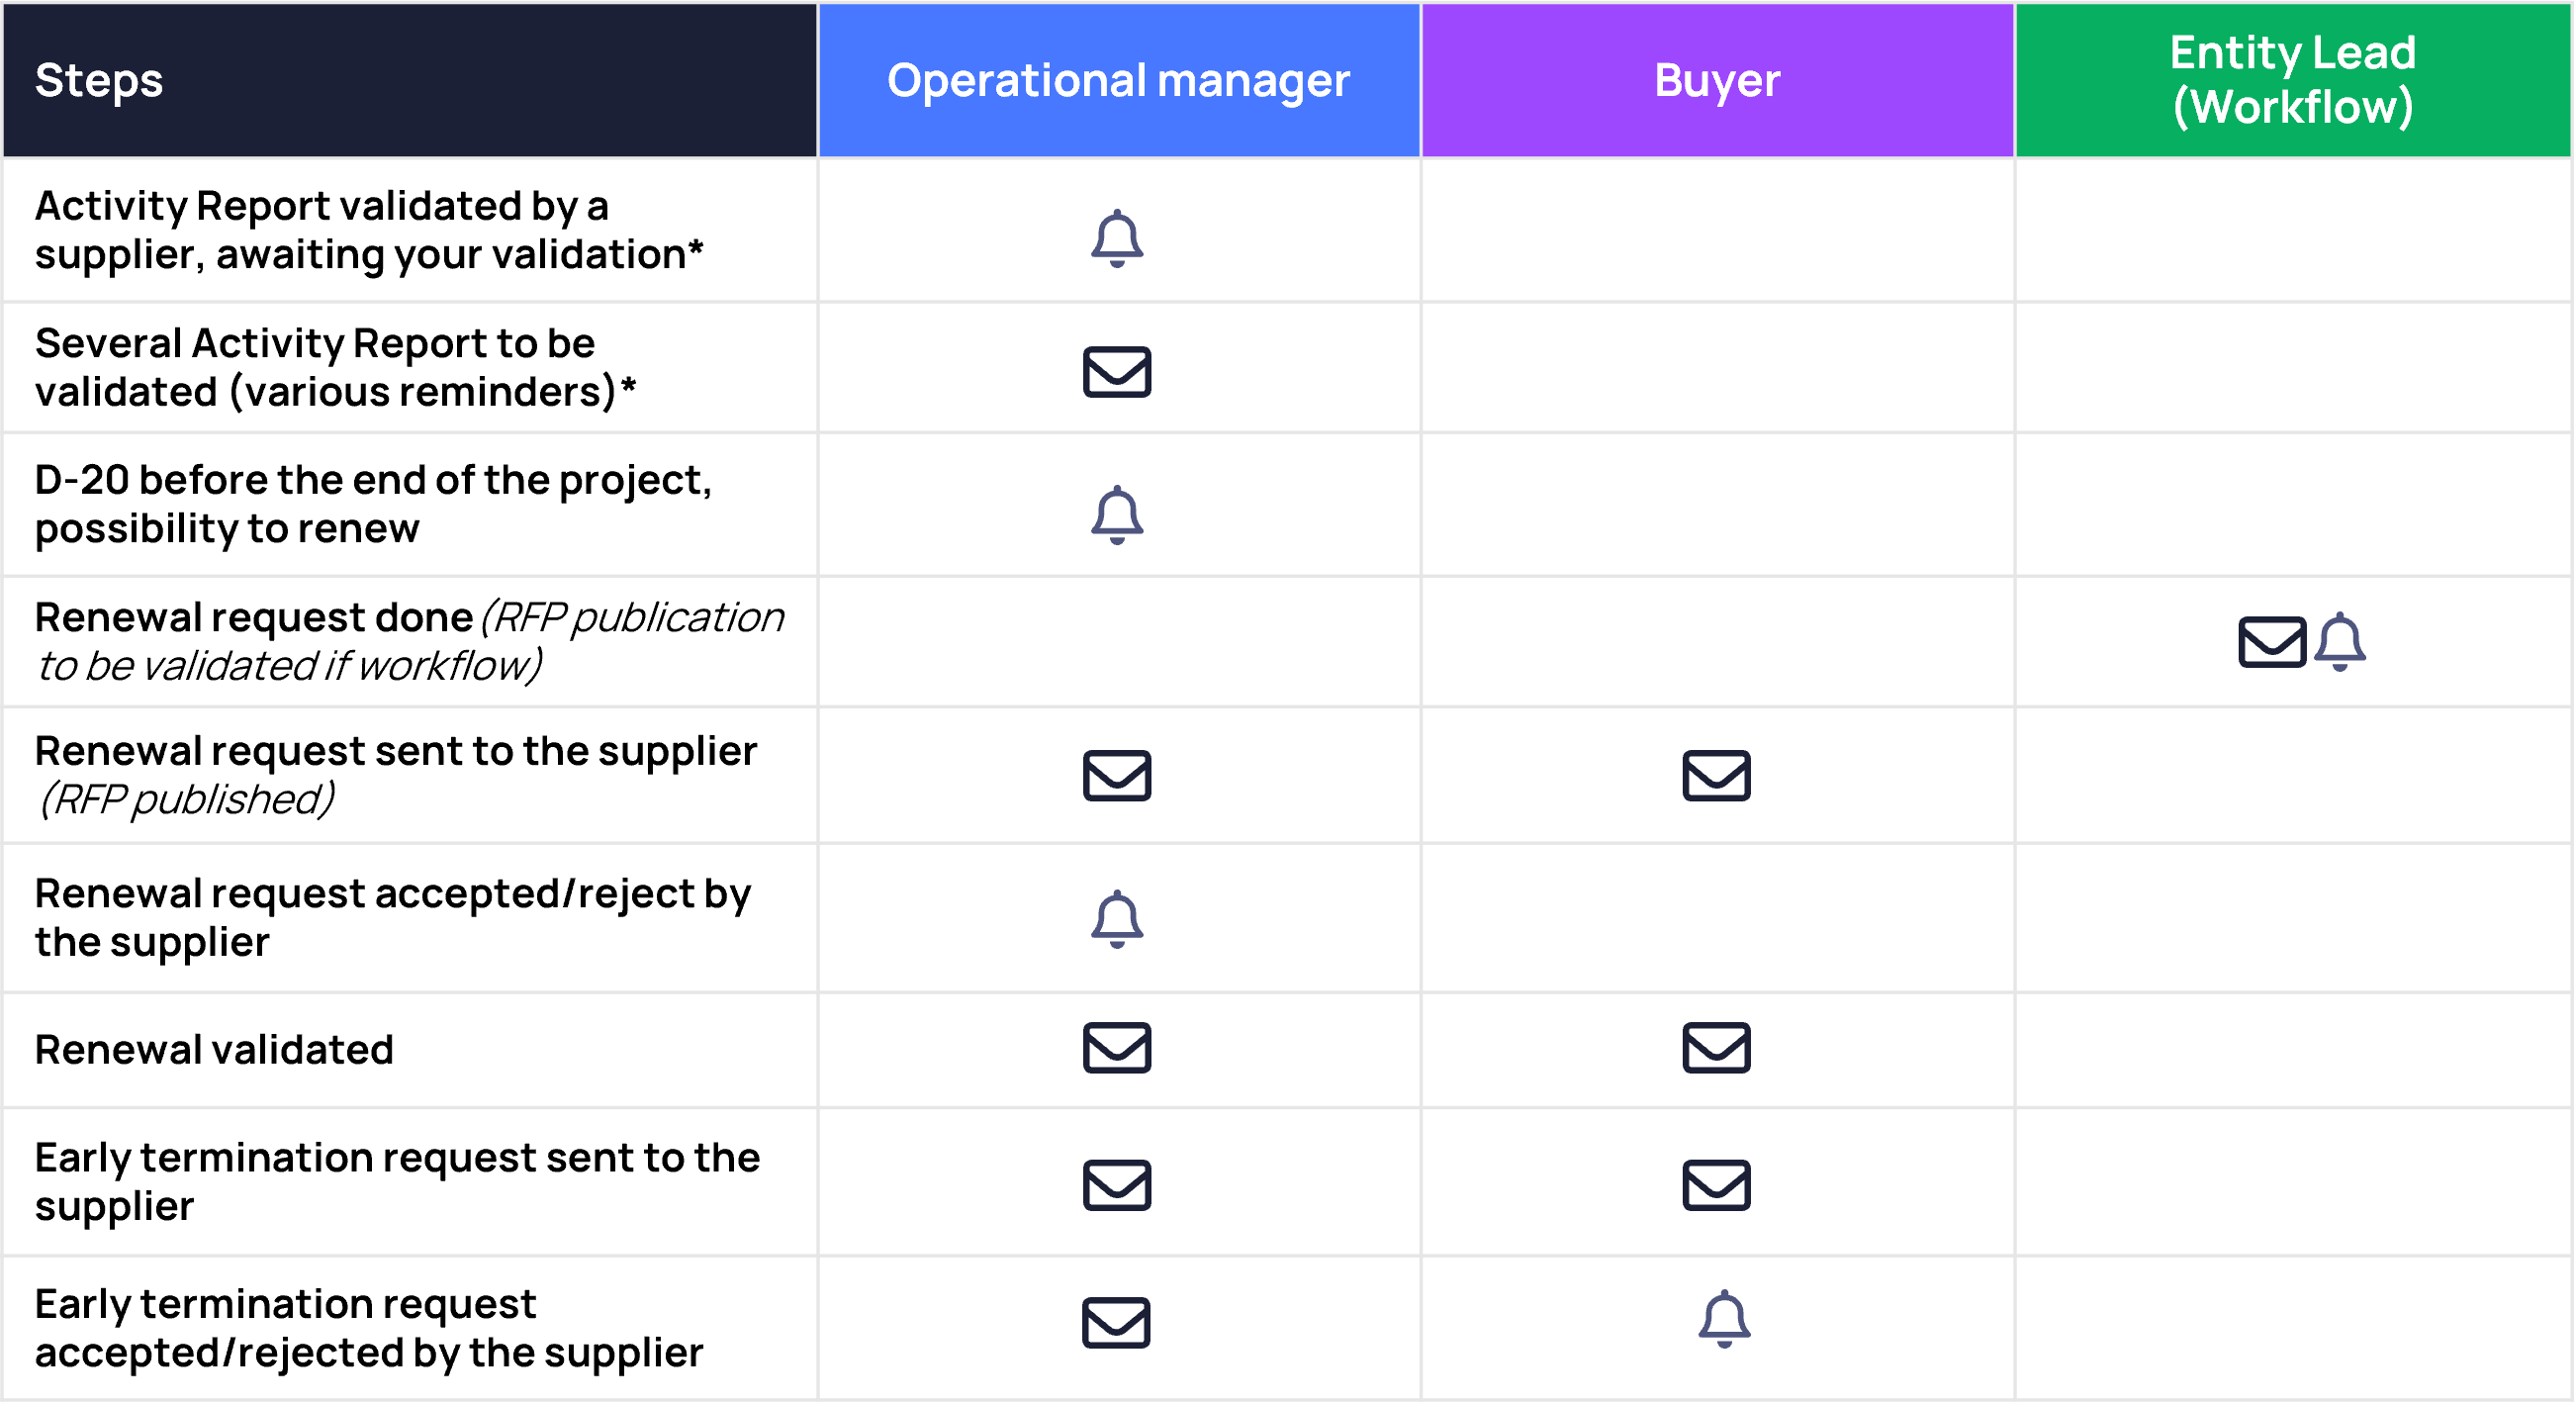
Task: Click Buyer envelope for Early termination request sent
Action: [1717, 1186]
